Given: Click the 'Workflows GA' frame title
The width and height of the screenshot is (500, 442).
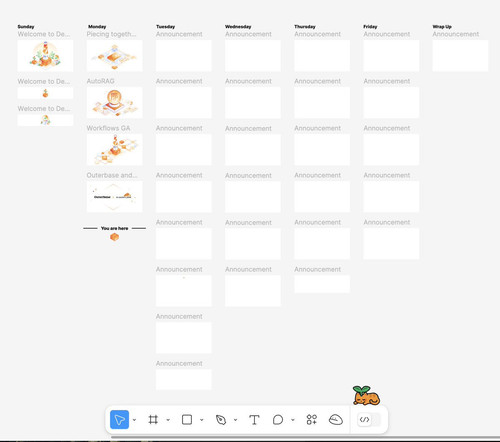Looking at the screenshot, I should (108, 128).
